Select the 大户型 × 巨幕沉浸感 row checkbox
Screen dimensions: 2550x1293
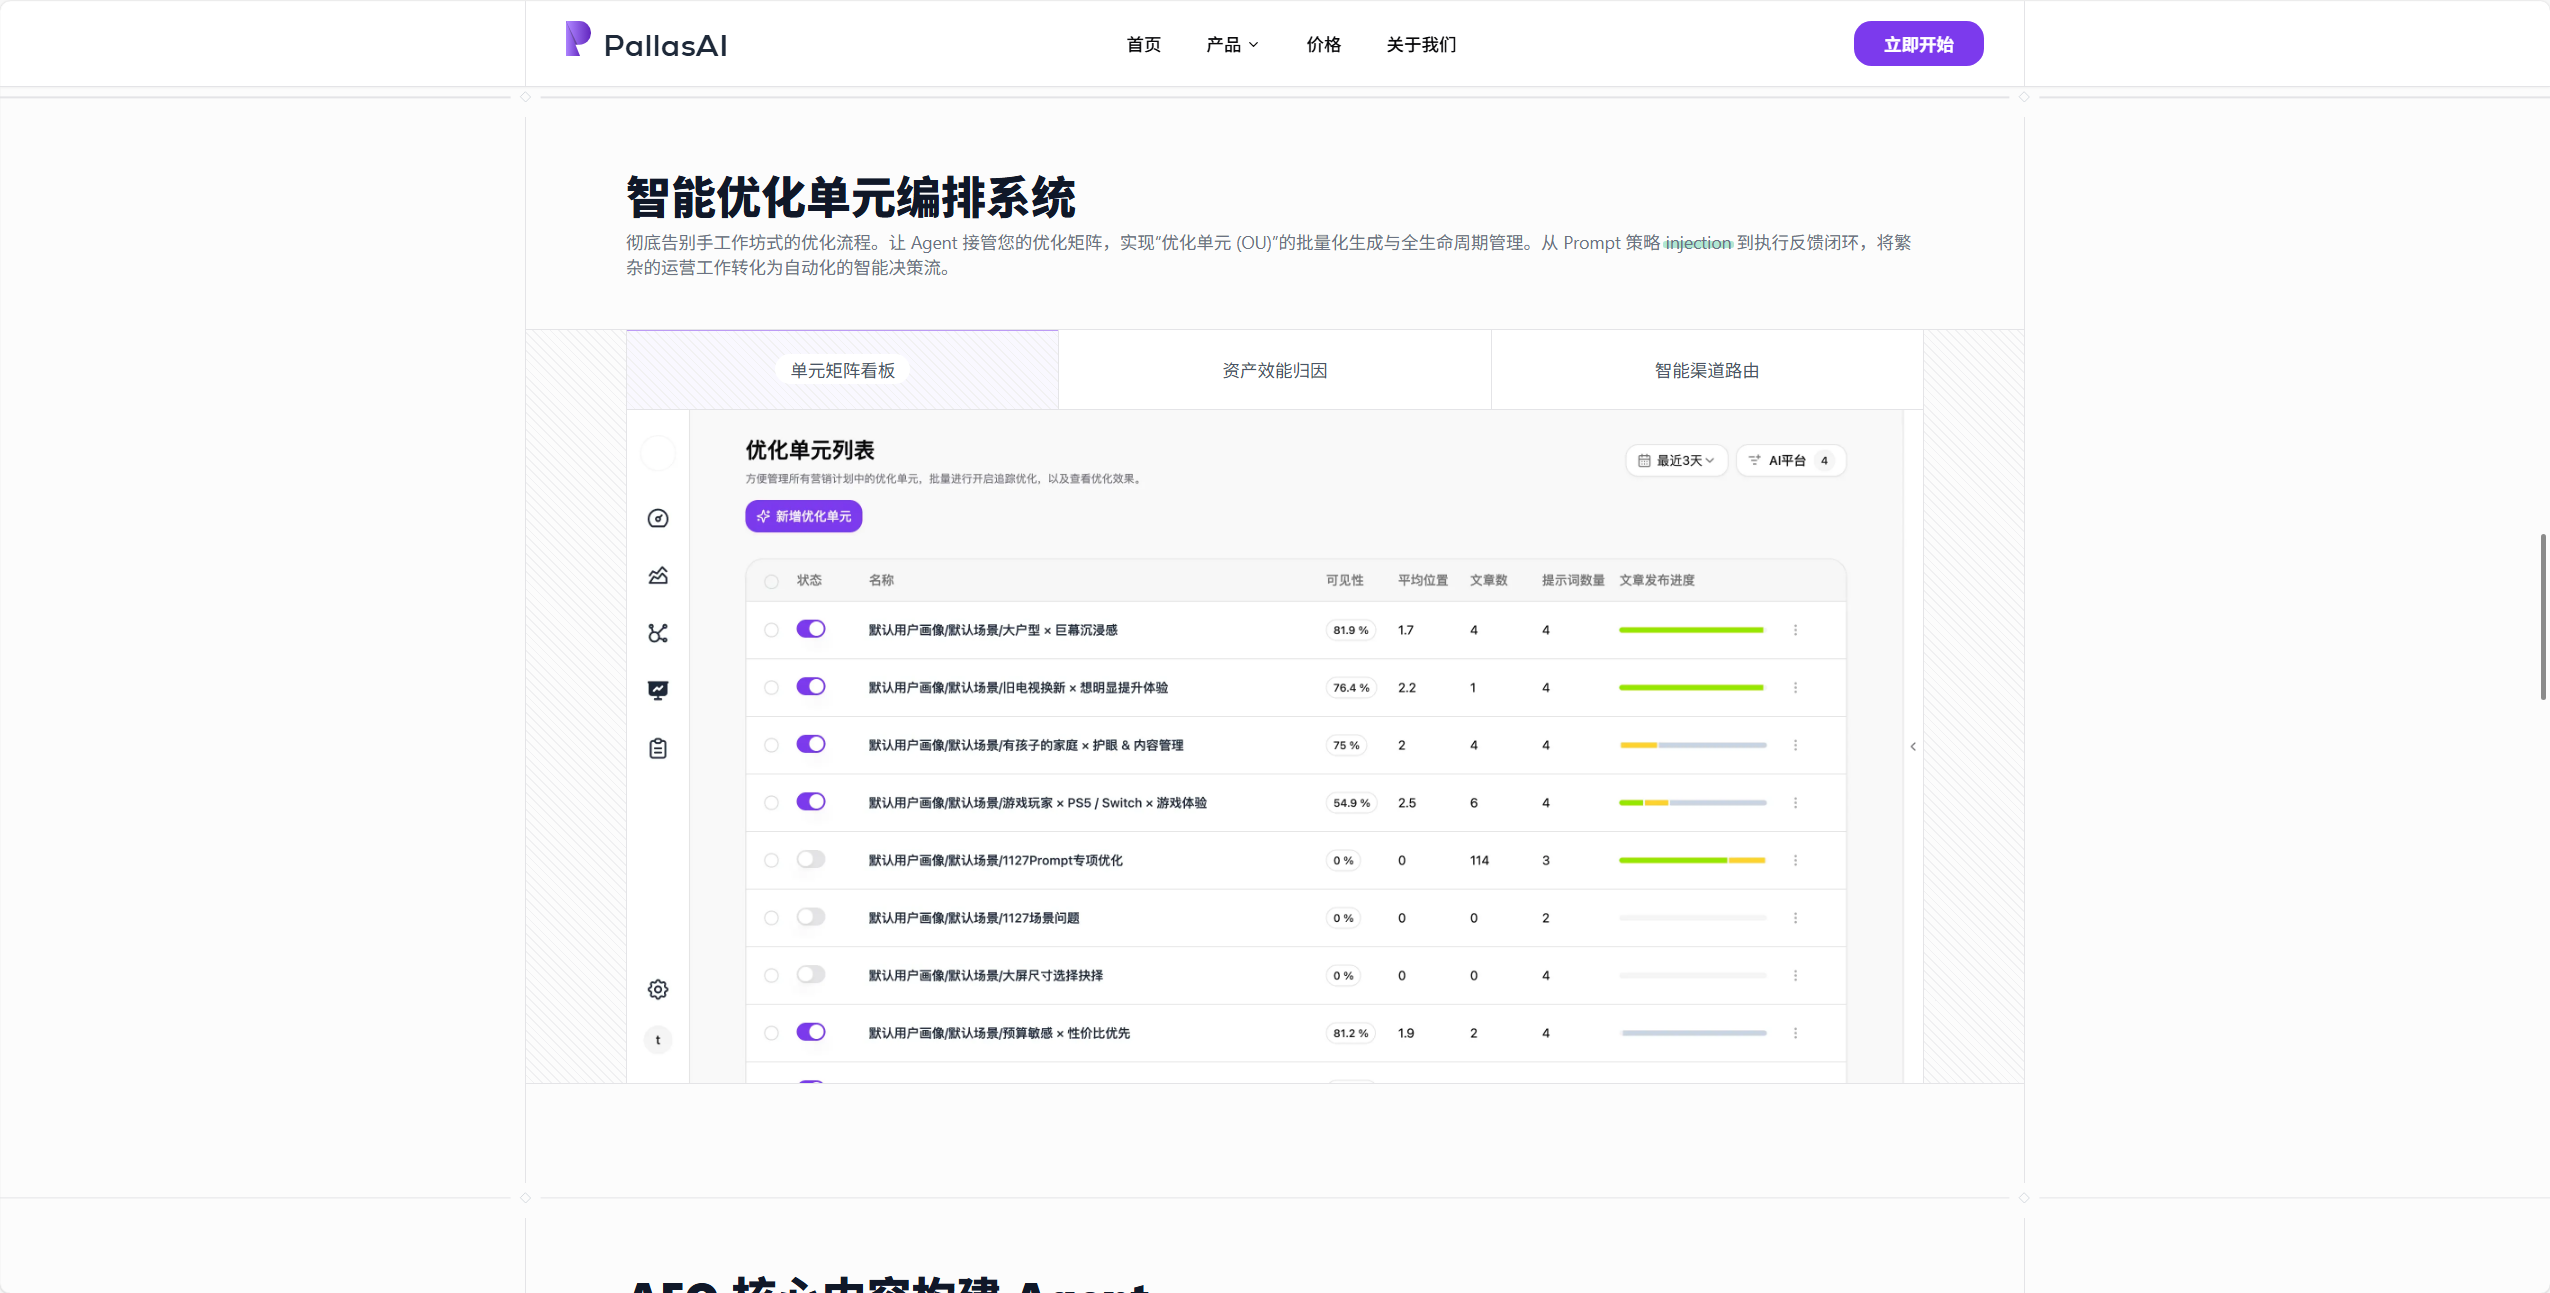tap(771, 630)
